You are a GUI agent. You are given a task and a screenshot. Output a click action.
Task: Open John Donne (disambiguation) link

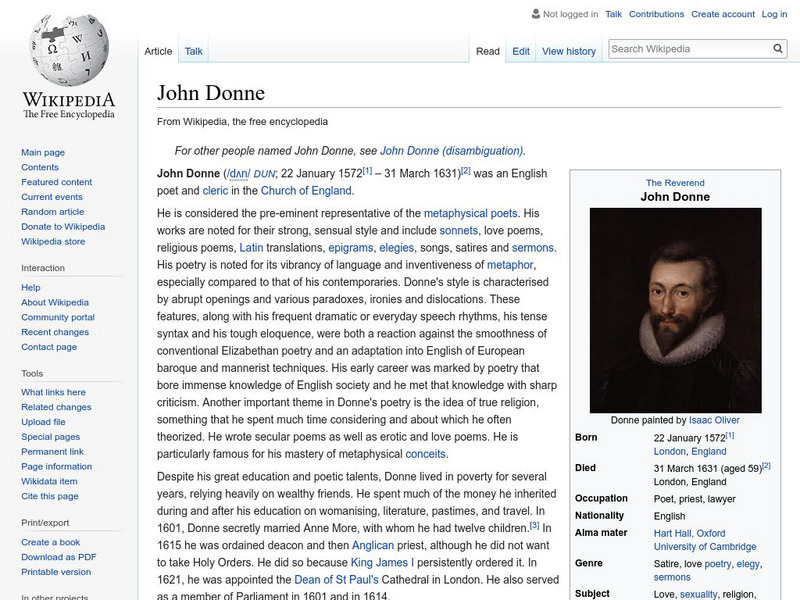coord(451,151)
